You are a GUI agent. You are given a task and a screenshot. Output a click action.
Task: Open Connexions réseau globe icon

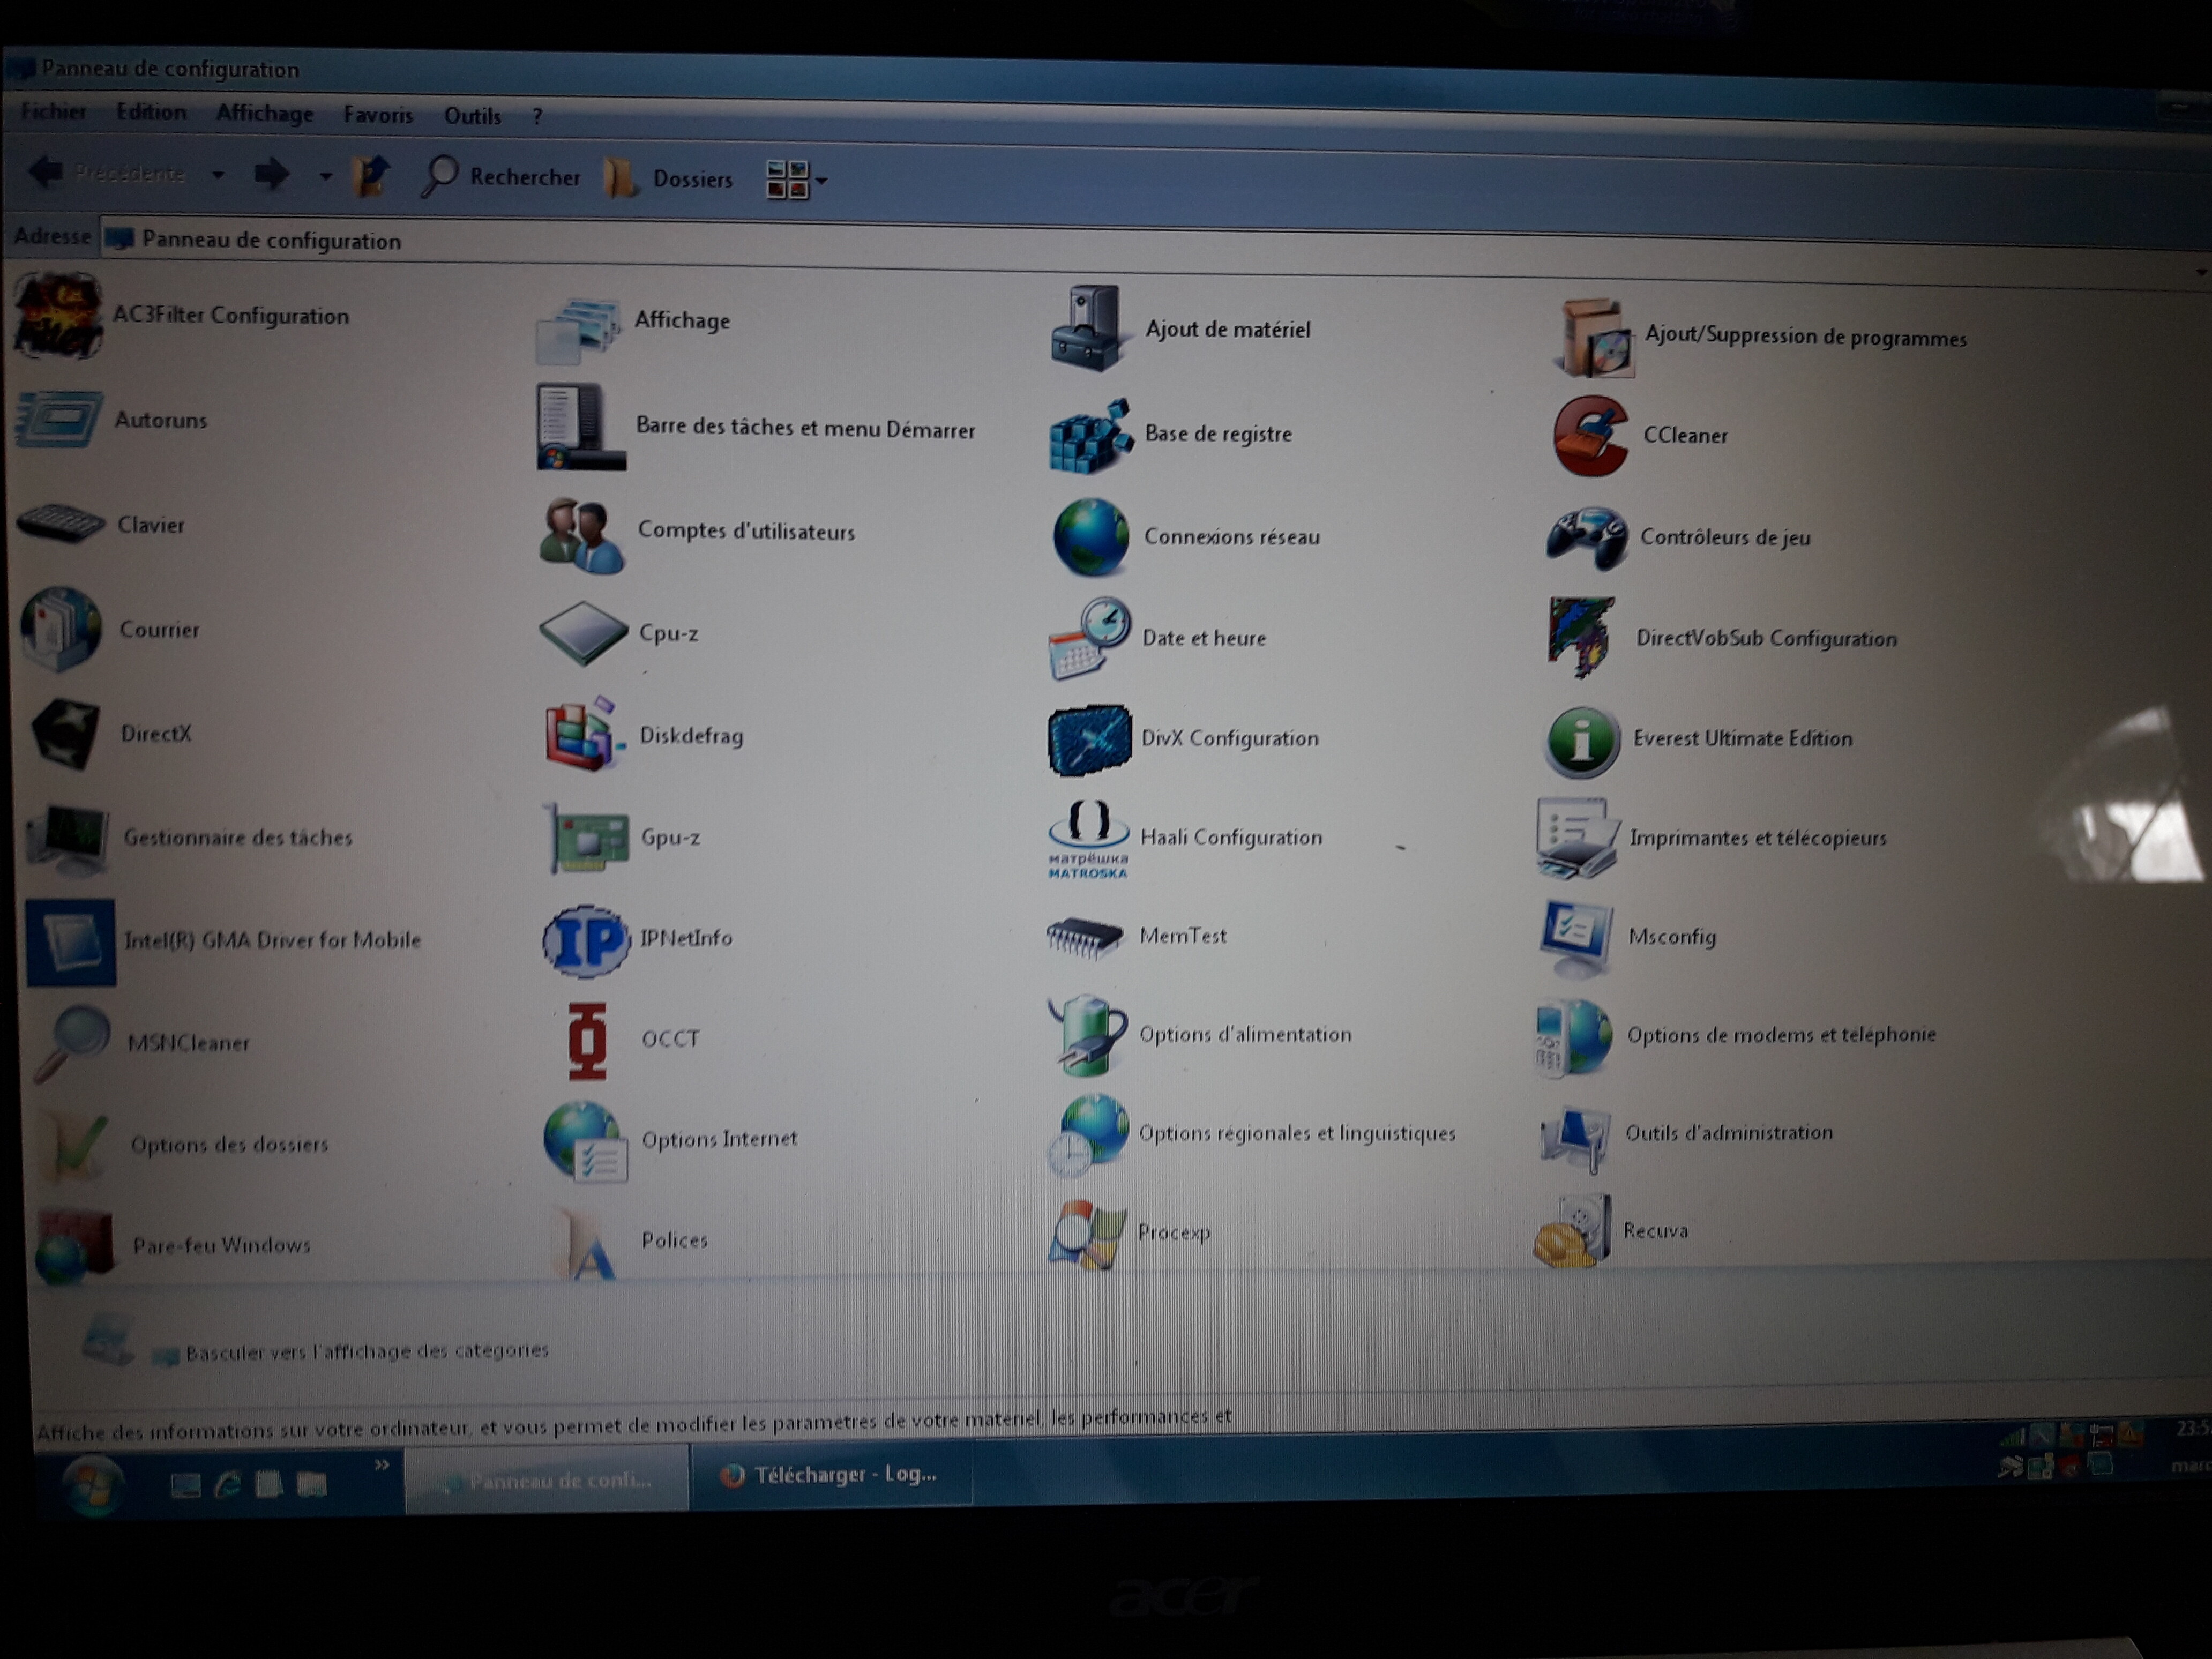click(1090, 537)
